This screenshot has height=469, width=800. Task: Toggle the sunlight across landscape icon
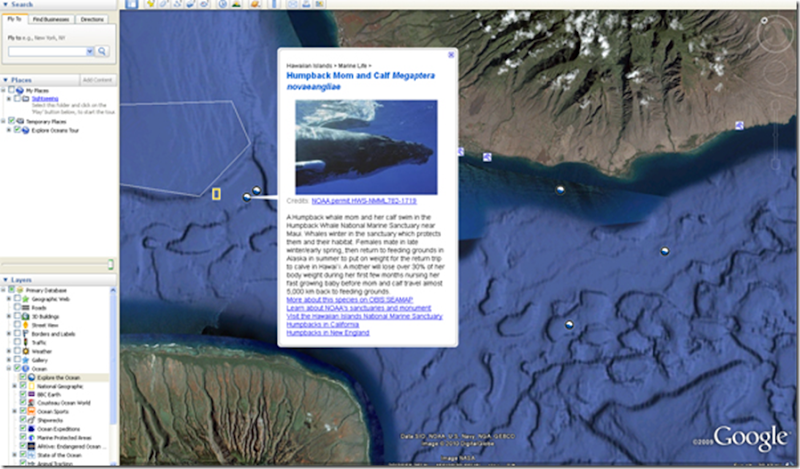(x=236, y=4)
